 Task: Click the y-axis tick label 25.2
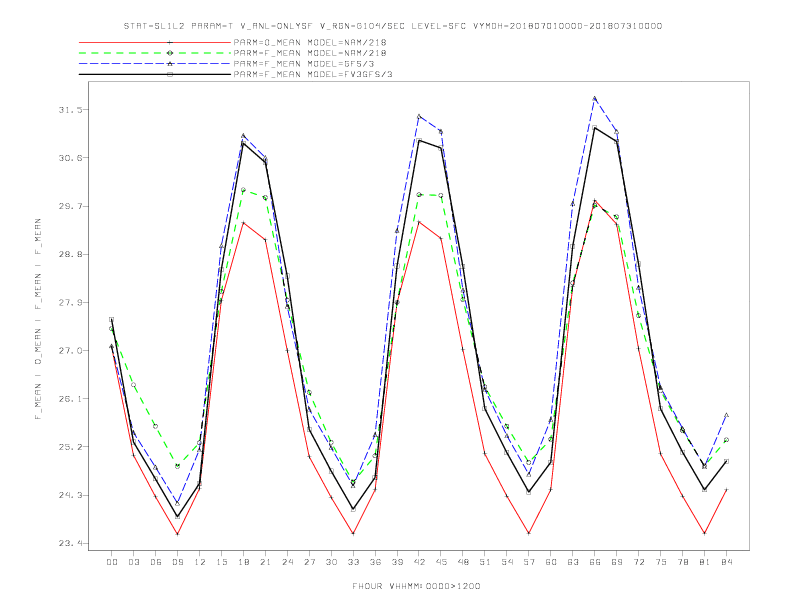69,447
